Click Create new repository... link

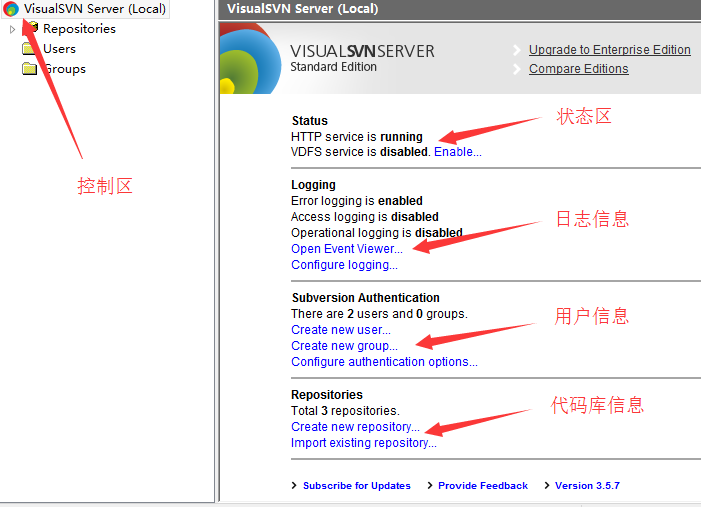(x=355, y=427)
